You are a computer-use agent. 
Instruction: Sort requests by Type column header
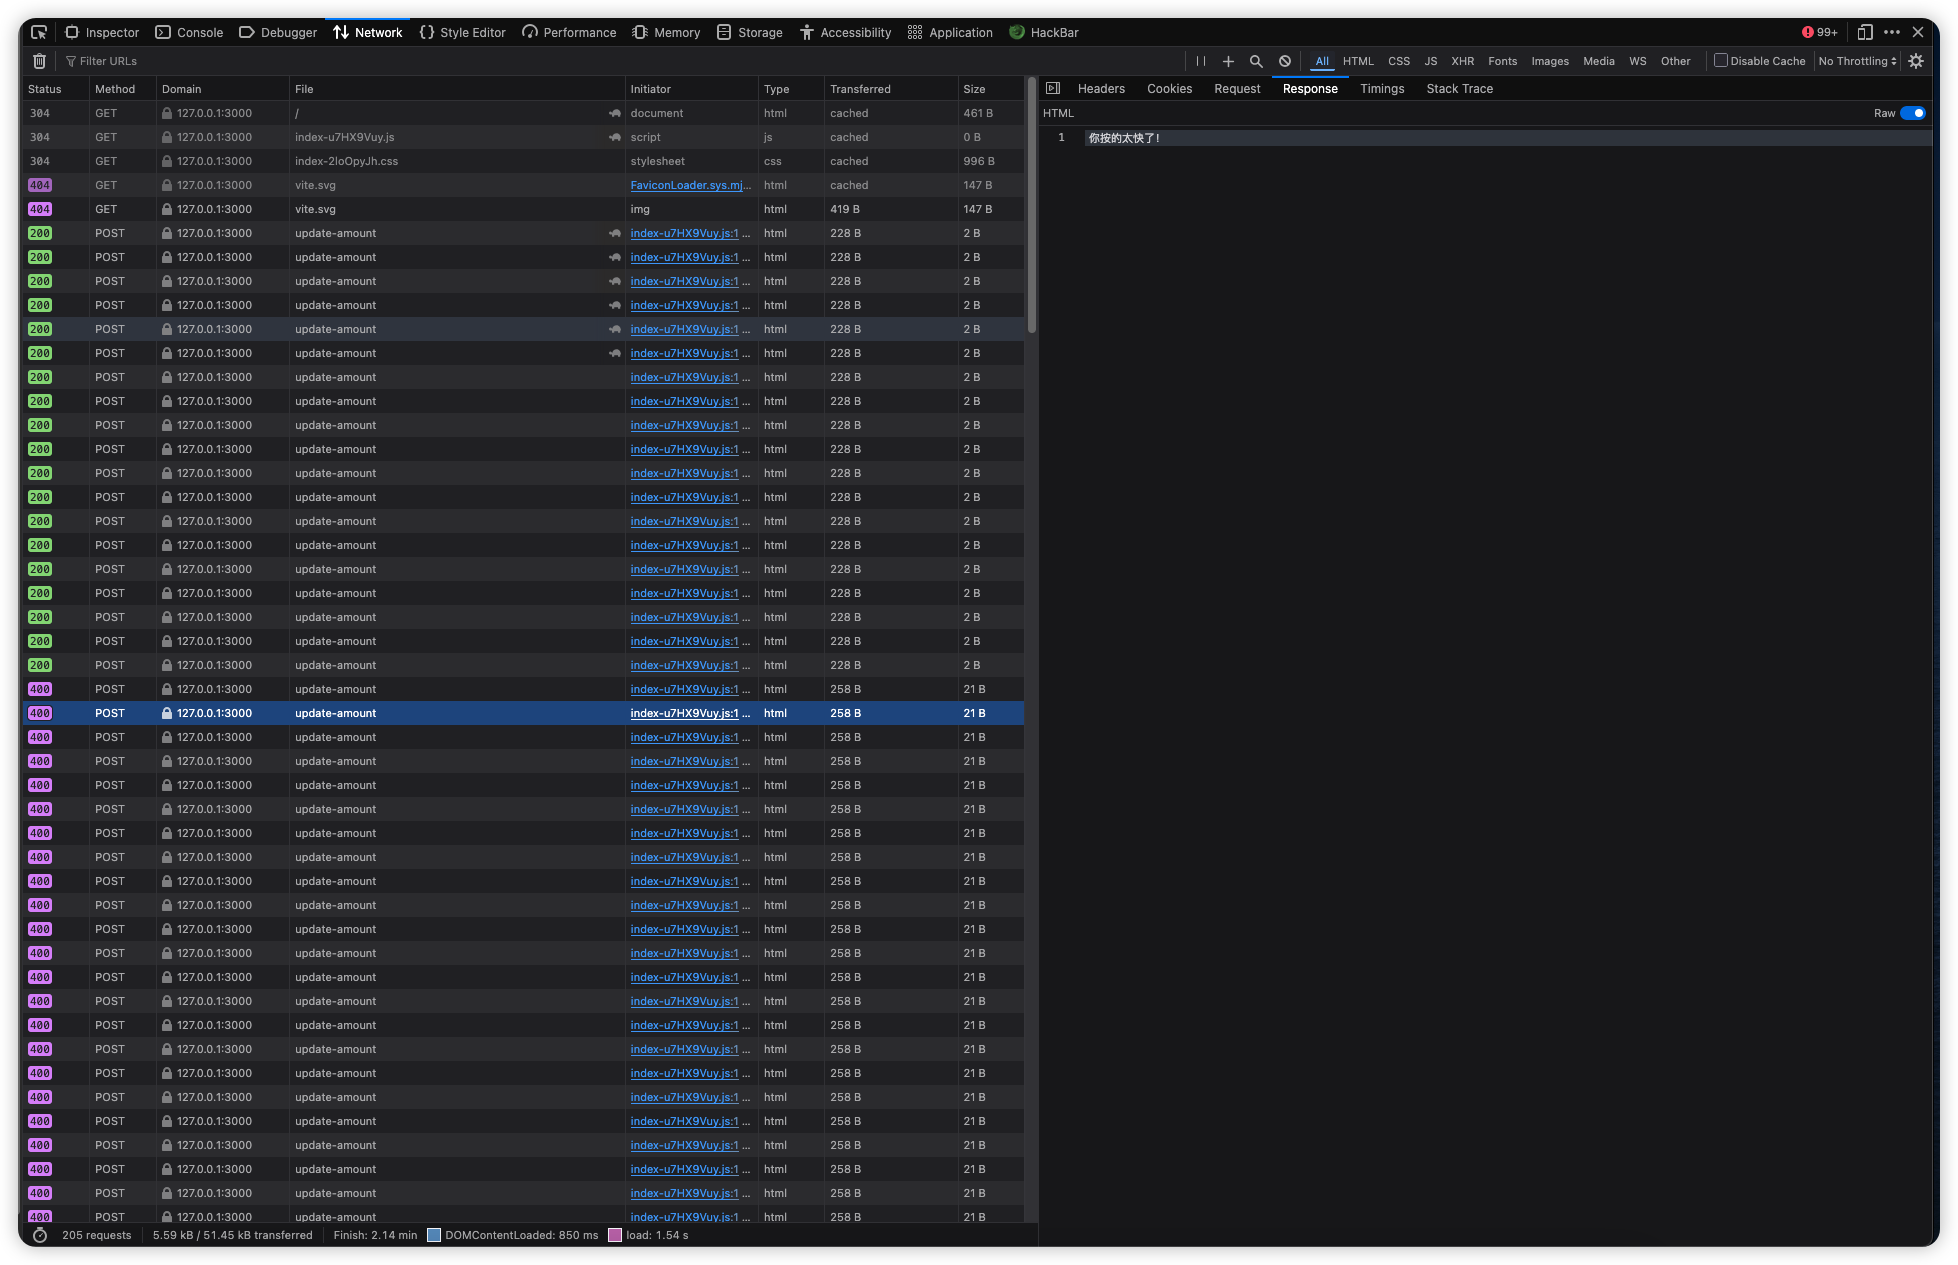[790, 89]
